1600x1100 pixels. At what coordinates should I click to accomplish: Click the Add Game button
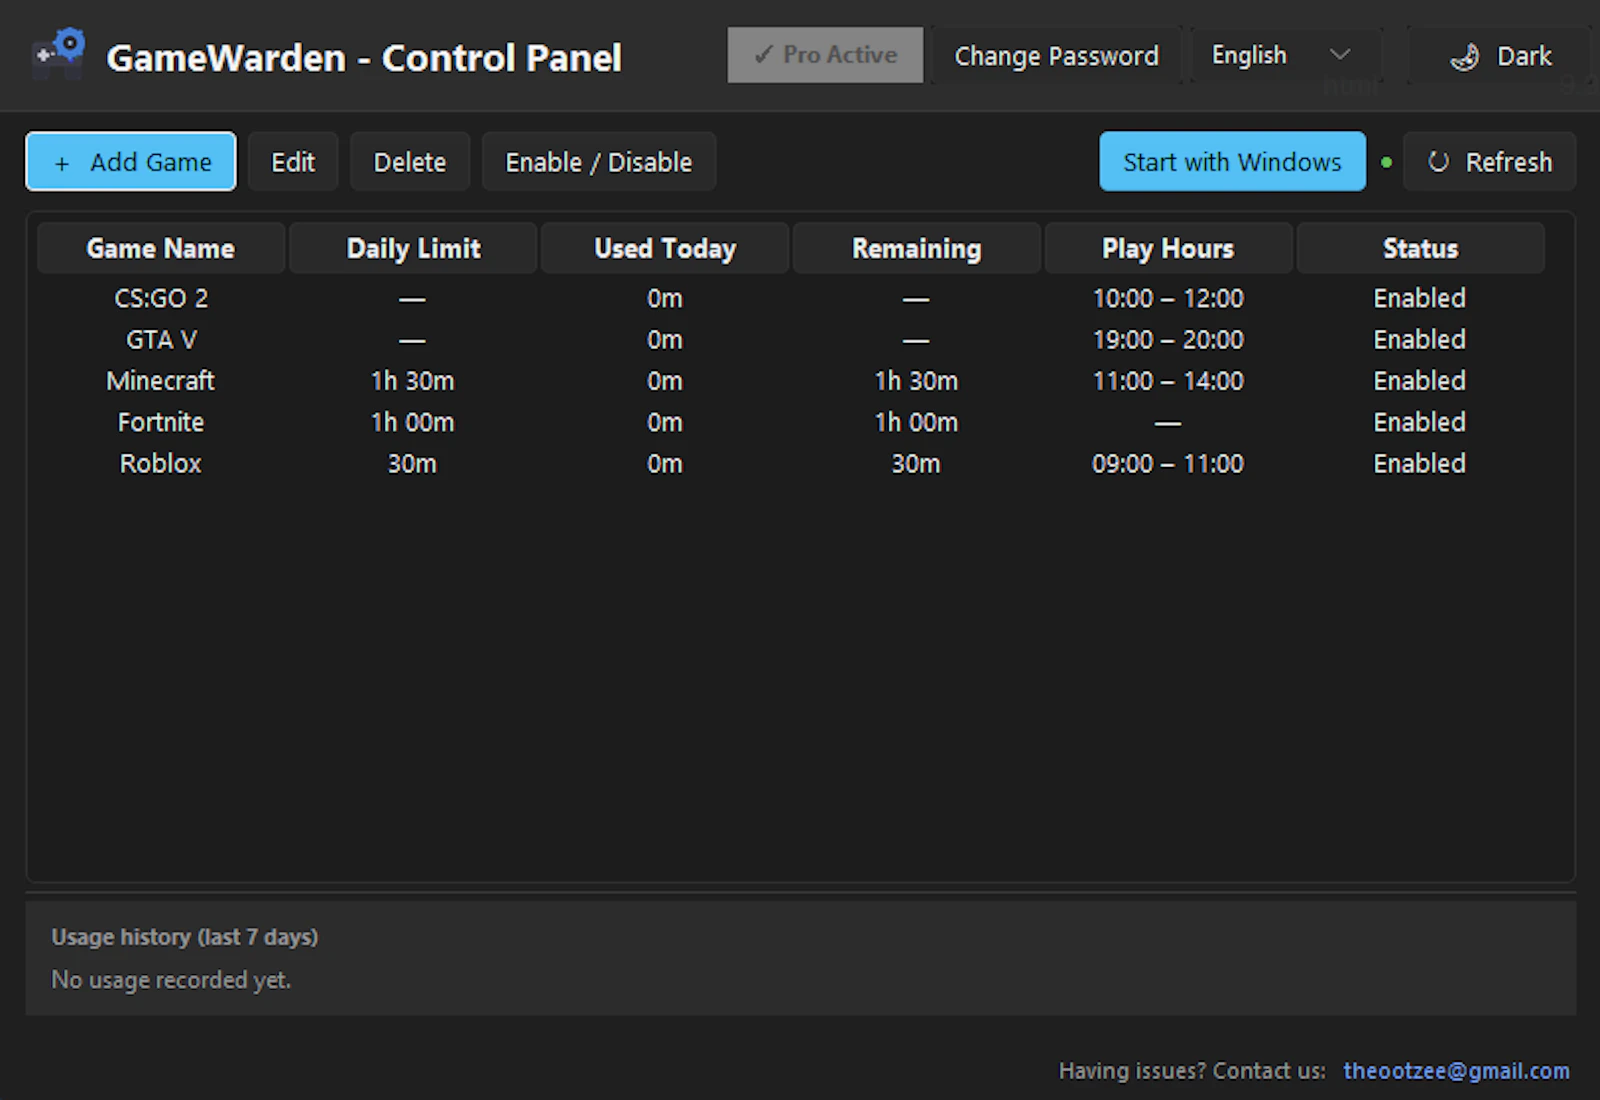coord(131,162)
